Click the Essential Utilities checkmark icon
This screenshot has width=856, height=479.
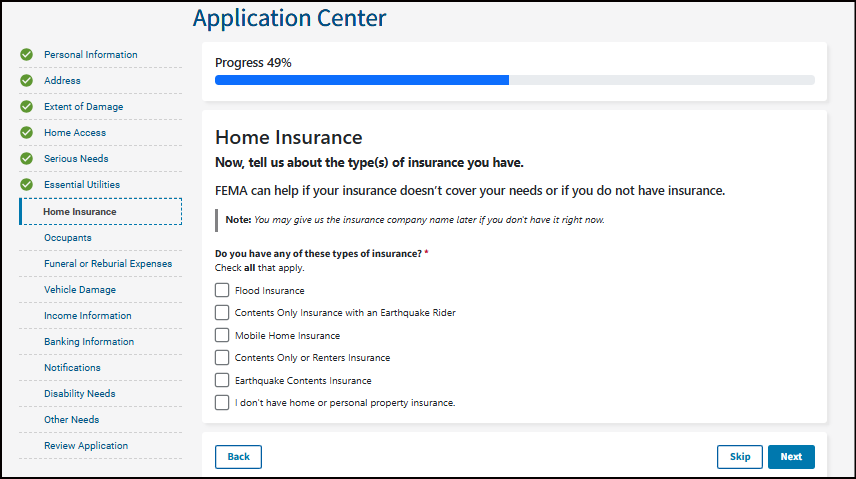tap(26, 185)
